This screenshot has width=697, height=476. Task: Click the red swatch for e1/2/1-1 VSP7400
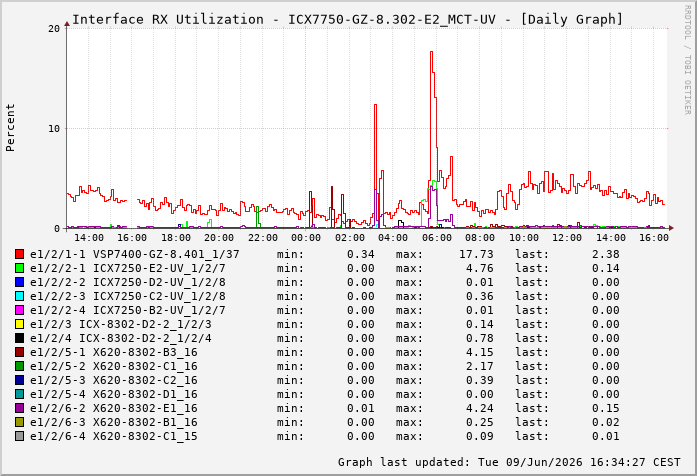click(x=19, y=254)
